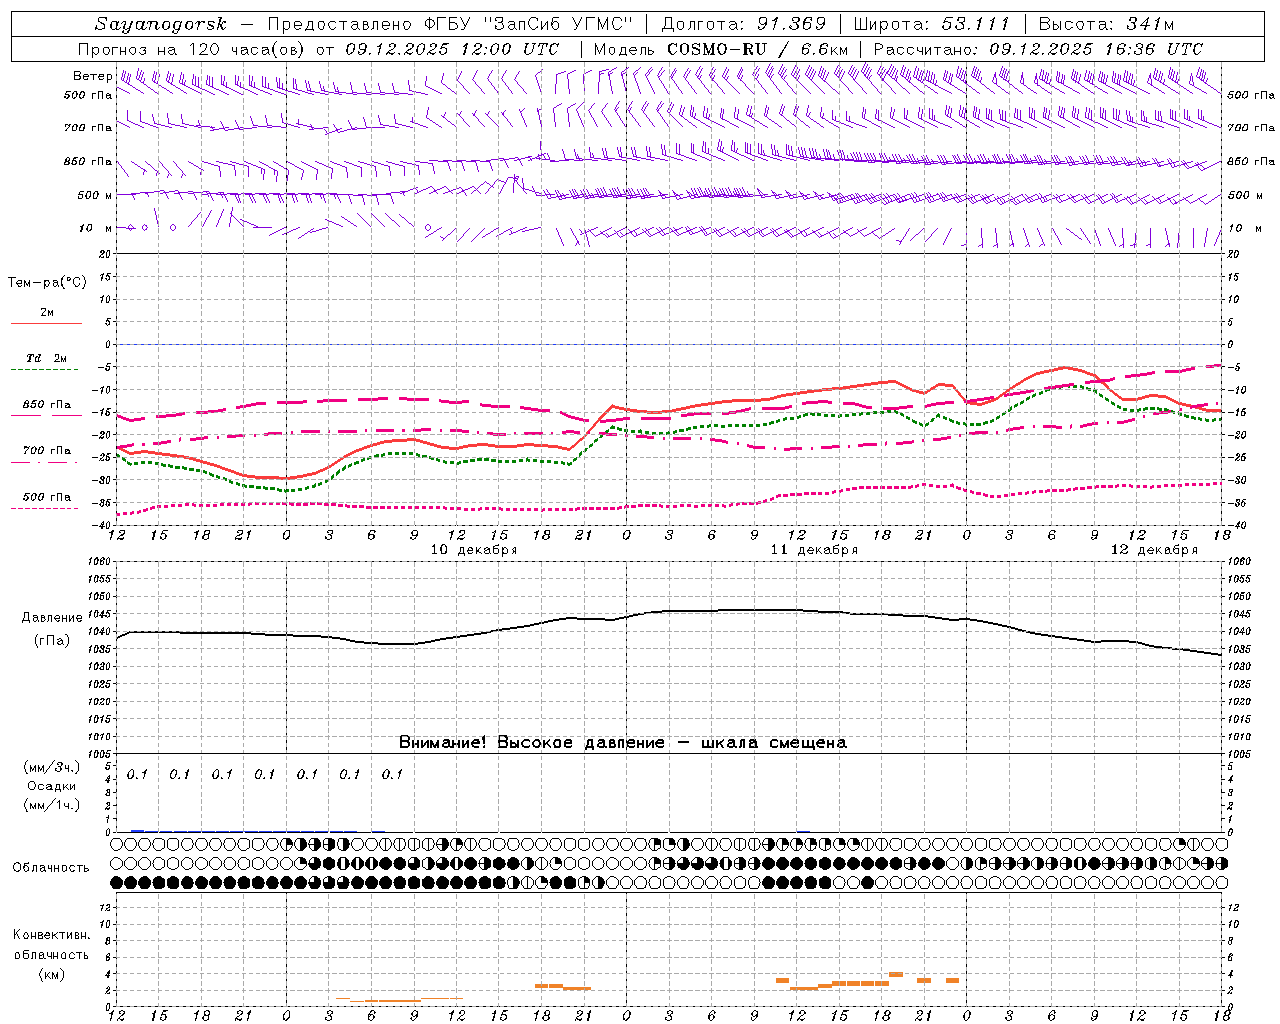Click the highest orange convective cloud bar
This screenshot has width=1280, height=1024.
(896, 974)
